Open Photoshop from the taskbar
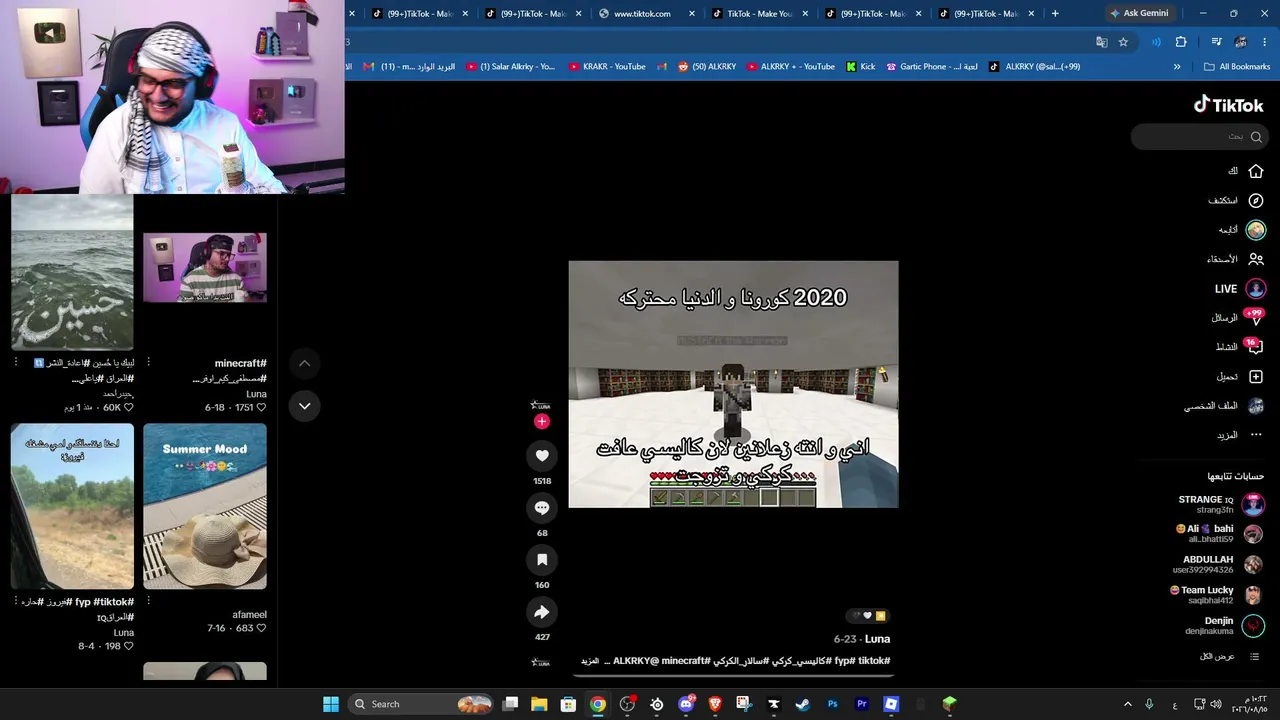 832,704
